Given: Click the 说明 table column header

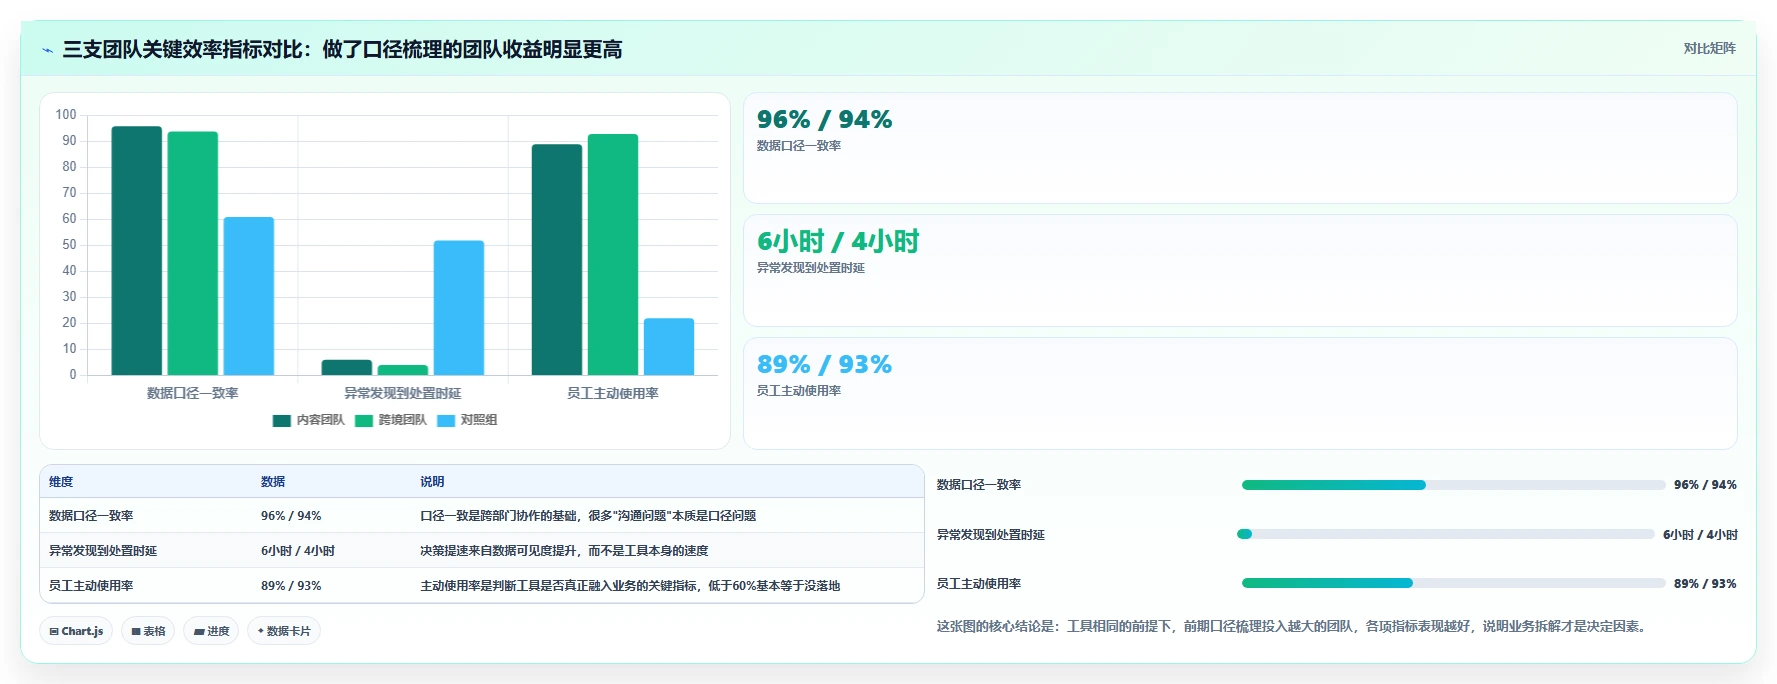Looking at the screenshot, I should pos(432,482).
